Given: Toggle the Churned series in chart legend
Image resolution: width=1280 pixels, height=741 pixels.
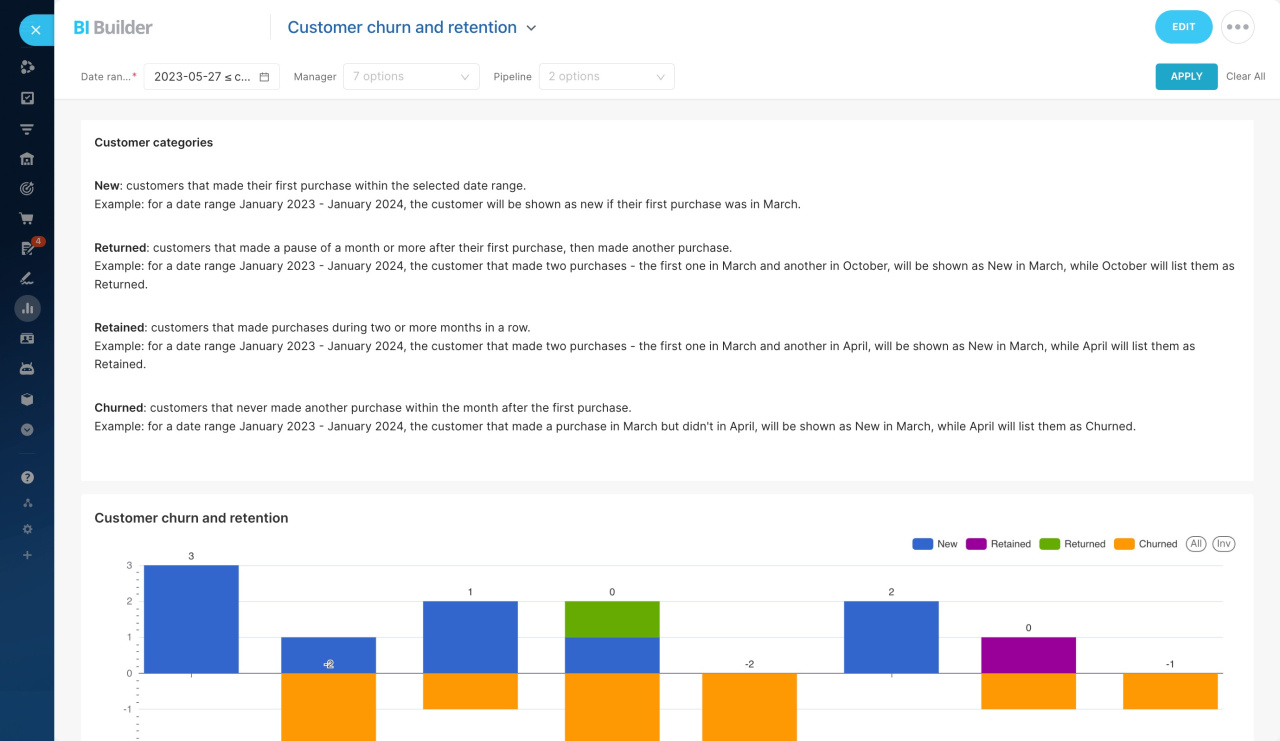Looking at the screenshot, I should (x=1146, y=544).
